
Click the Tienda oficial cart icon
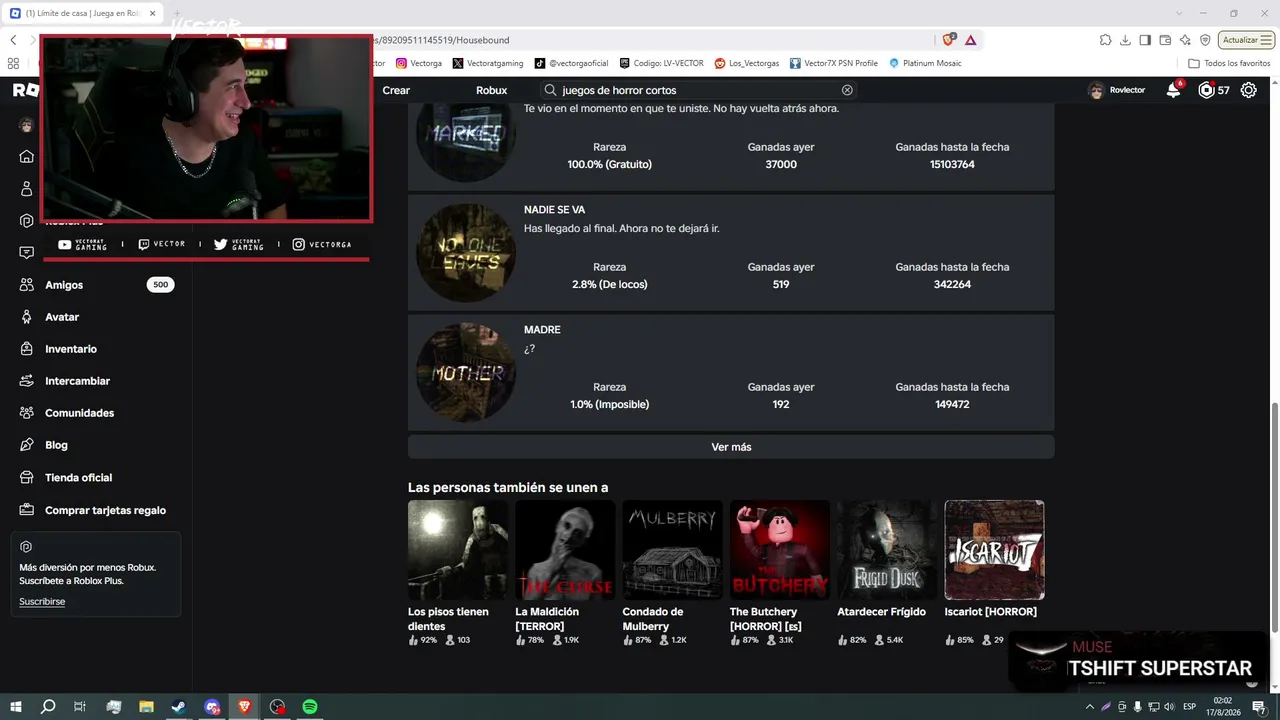[x=27, y=478]
